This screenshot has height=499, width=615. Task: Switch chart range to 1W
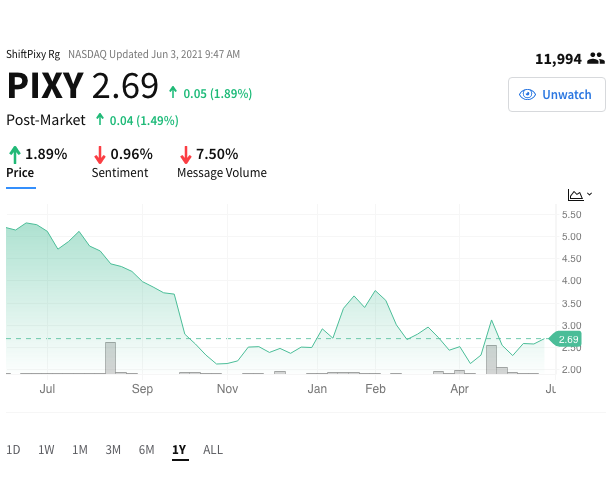[x=46, y=450]
